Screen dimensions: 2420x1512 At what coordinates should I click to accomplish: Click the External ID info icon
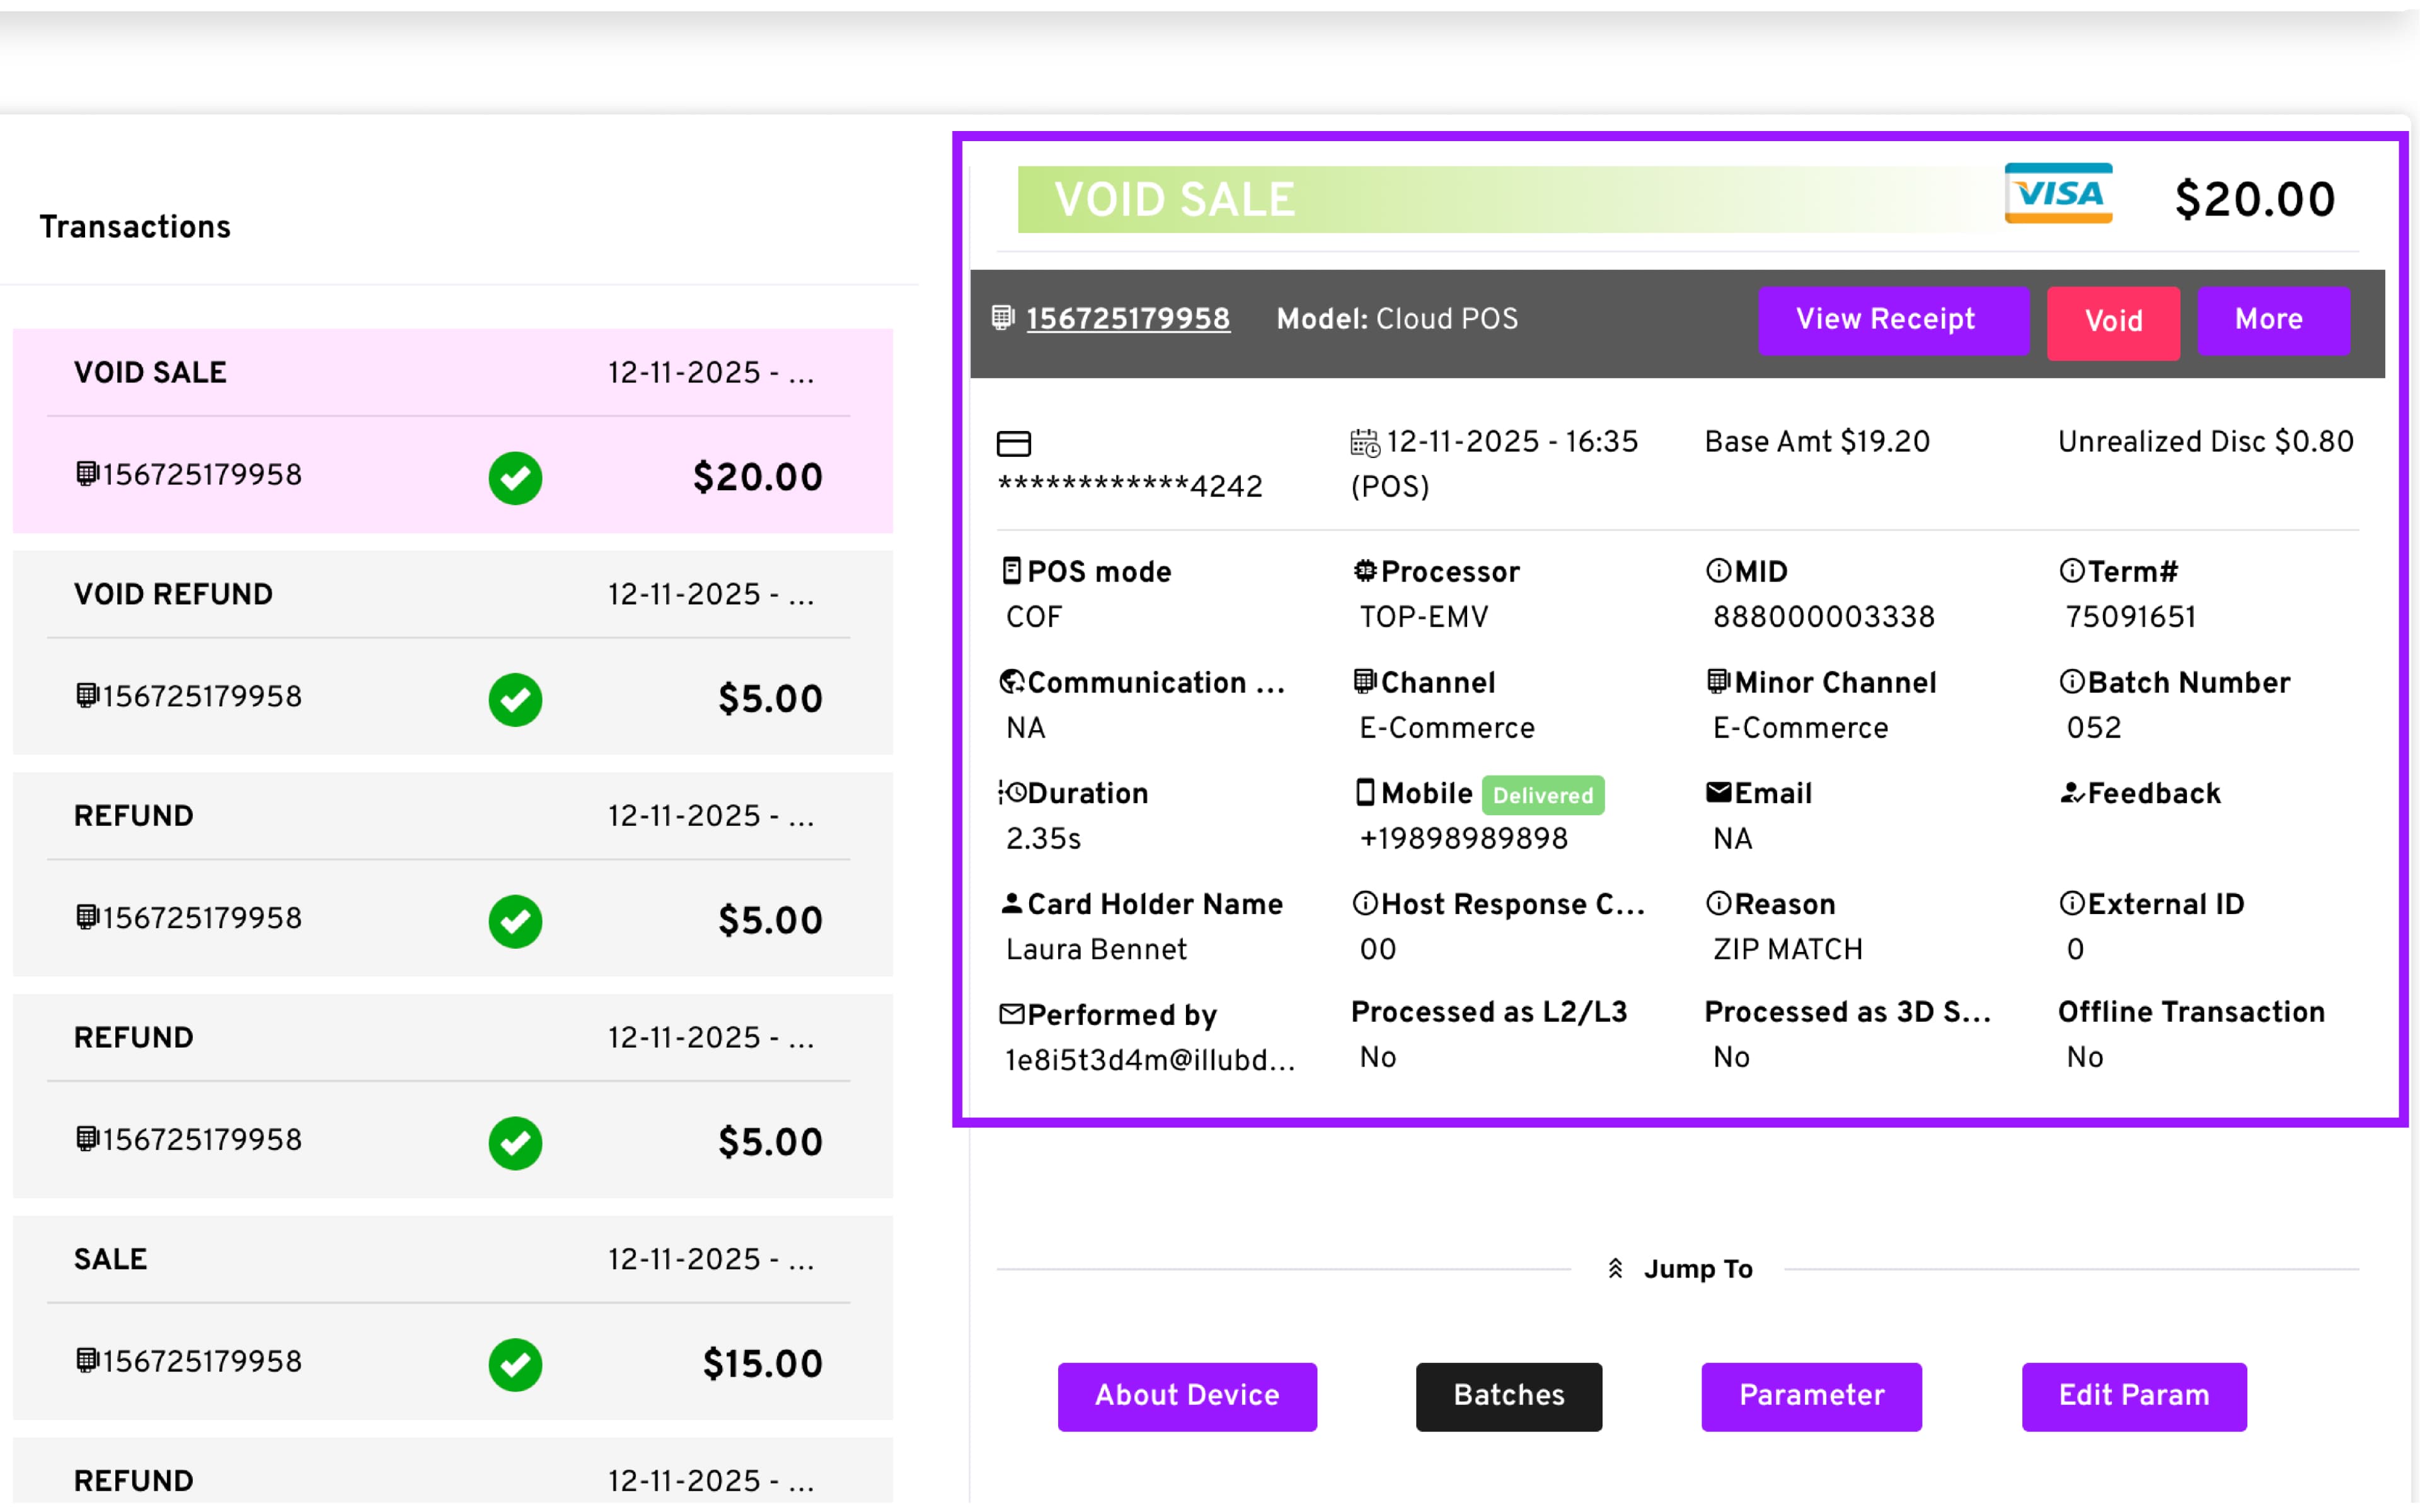pyautogui.click(x=2071, y=904)
